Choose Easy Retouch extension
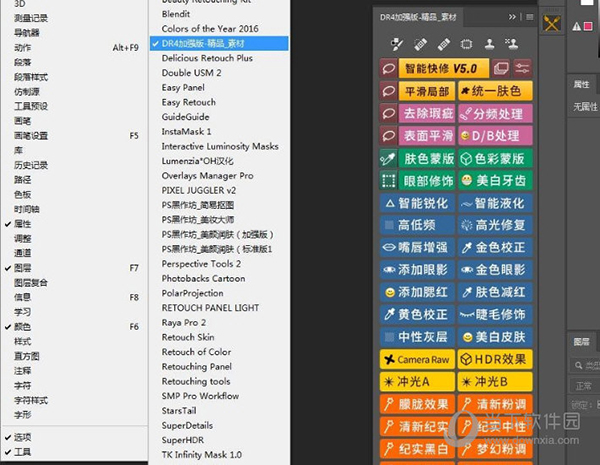 [x=219, y=102]
